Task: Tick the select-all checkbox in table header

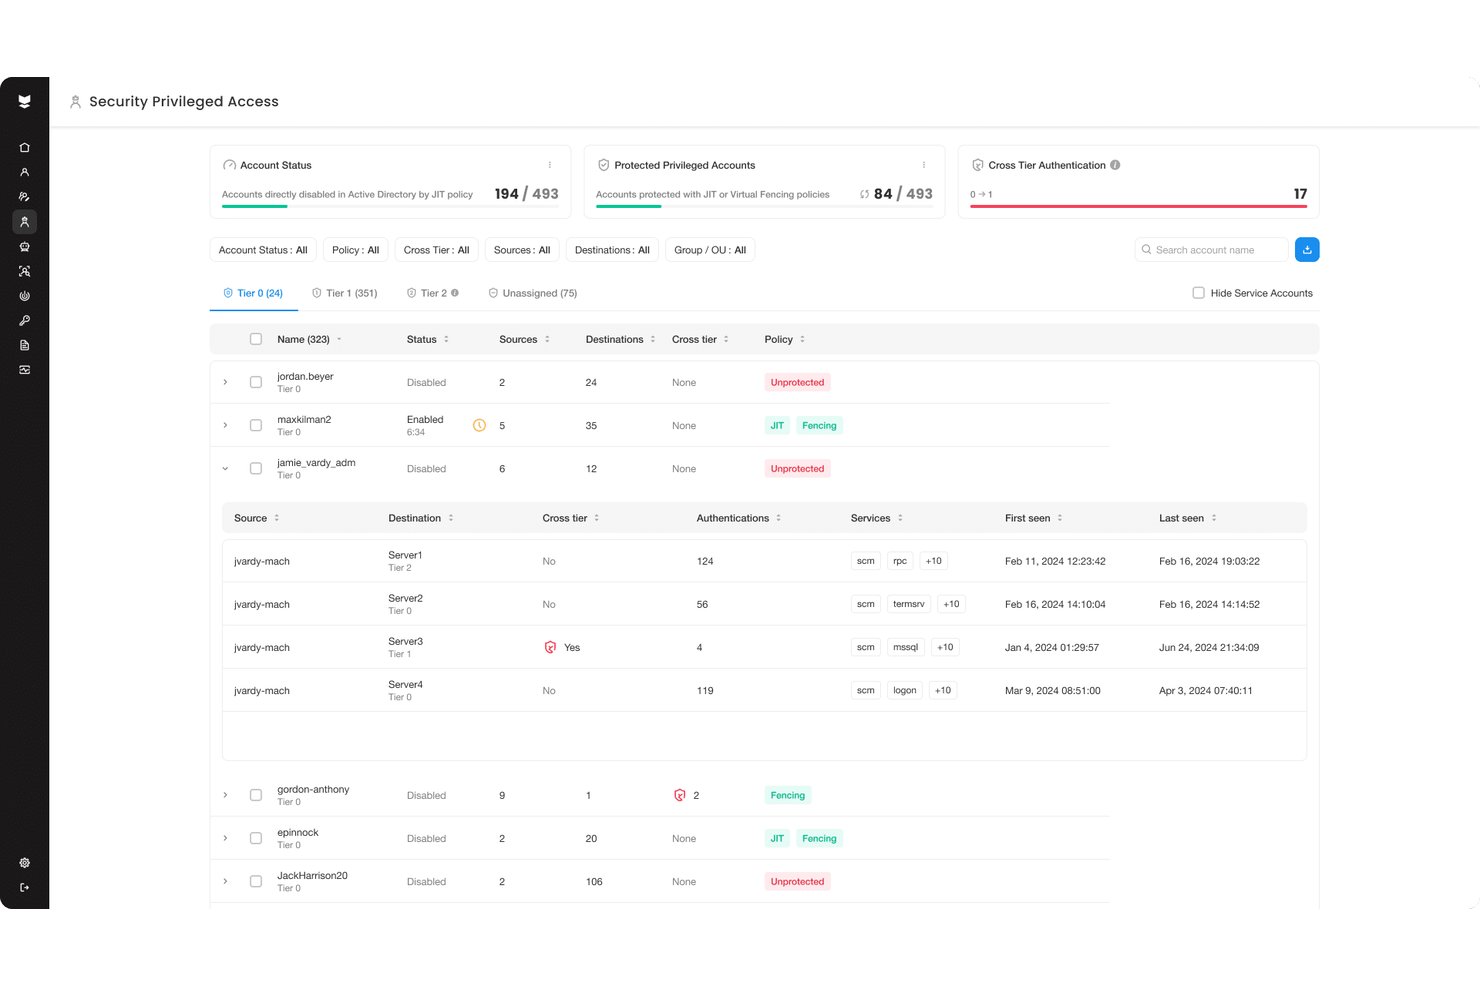Action: 256,339
